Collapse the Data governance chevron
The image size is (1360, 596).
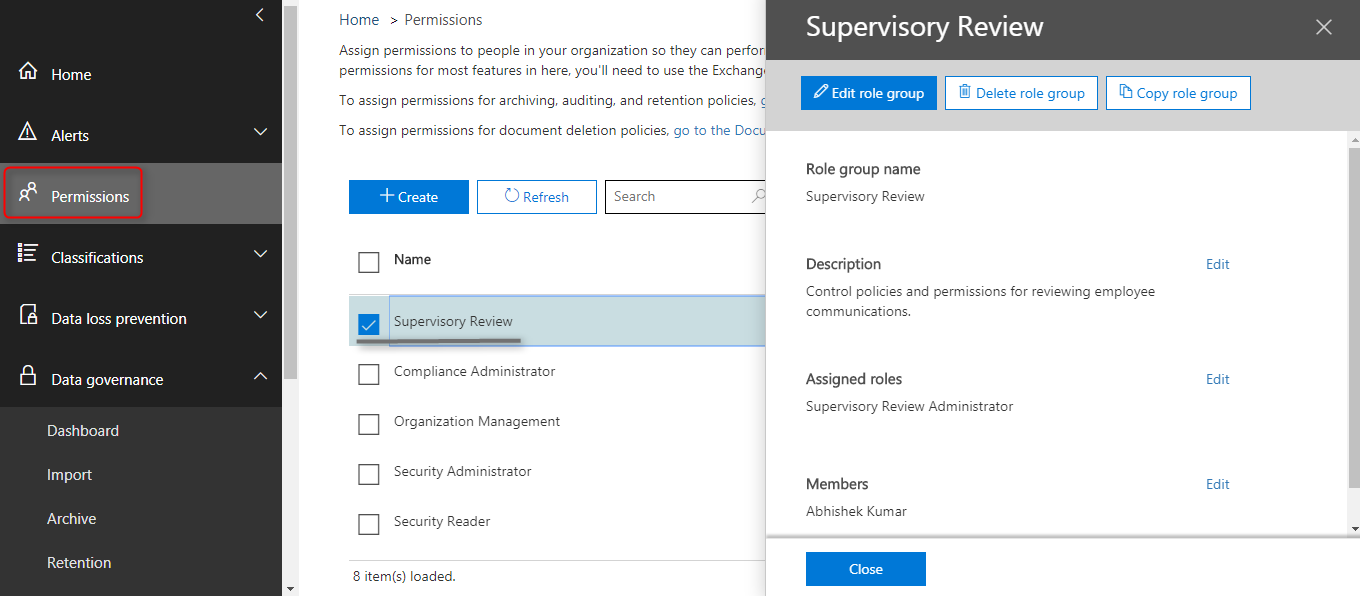[260, 376]
